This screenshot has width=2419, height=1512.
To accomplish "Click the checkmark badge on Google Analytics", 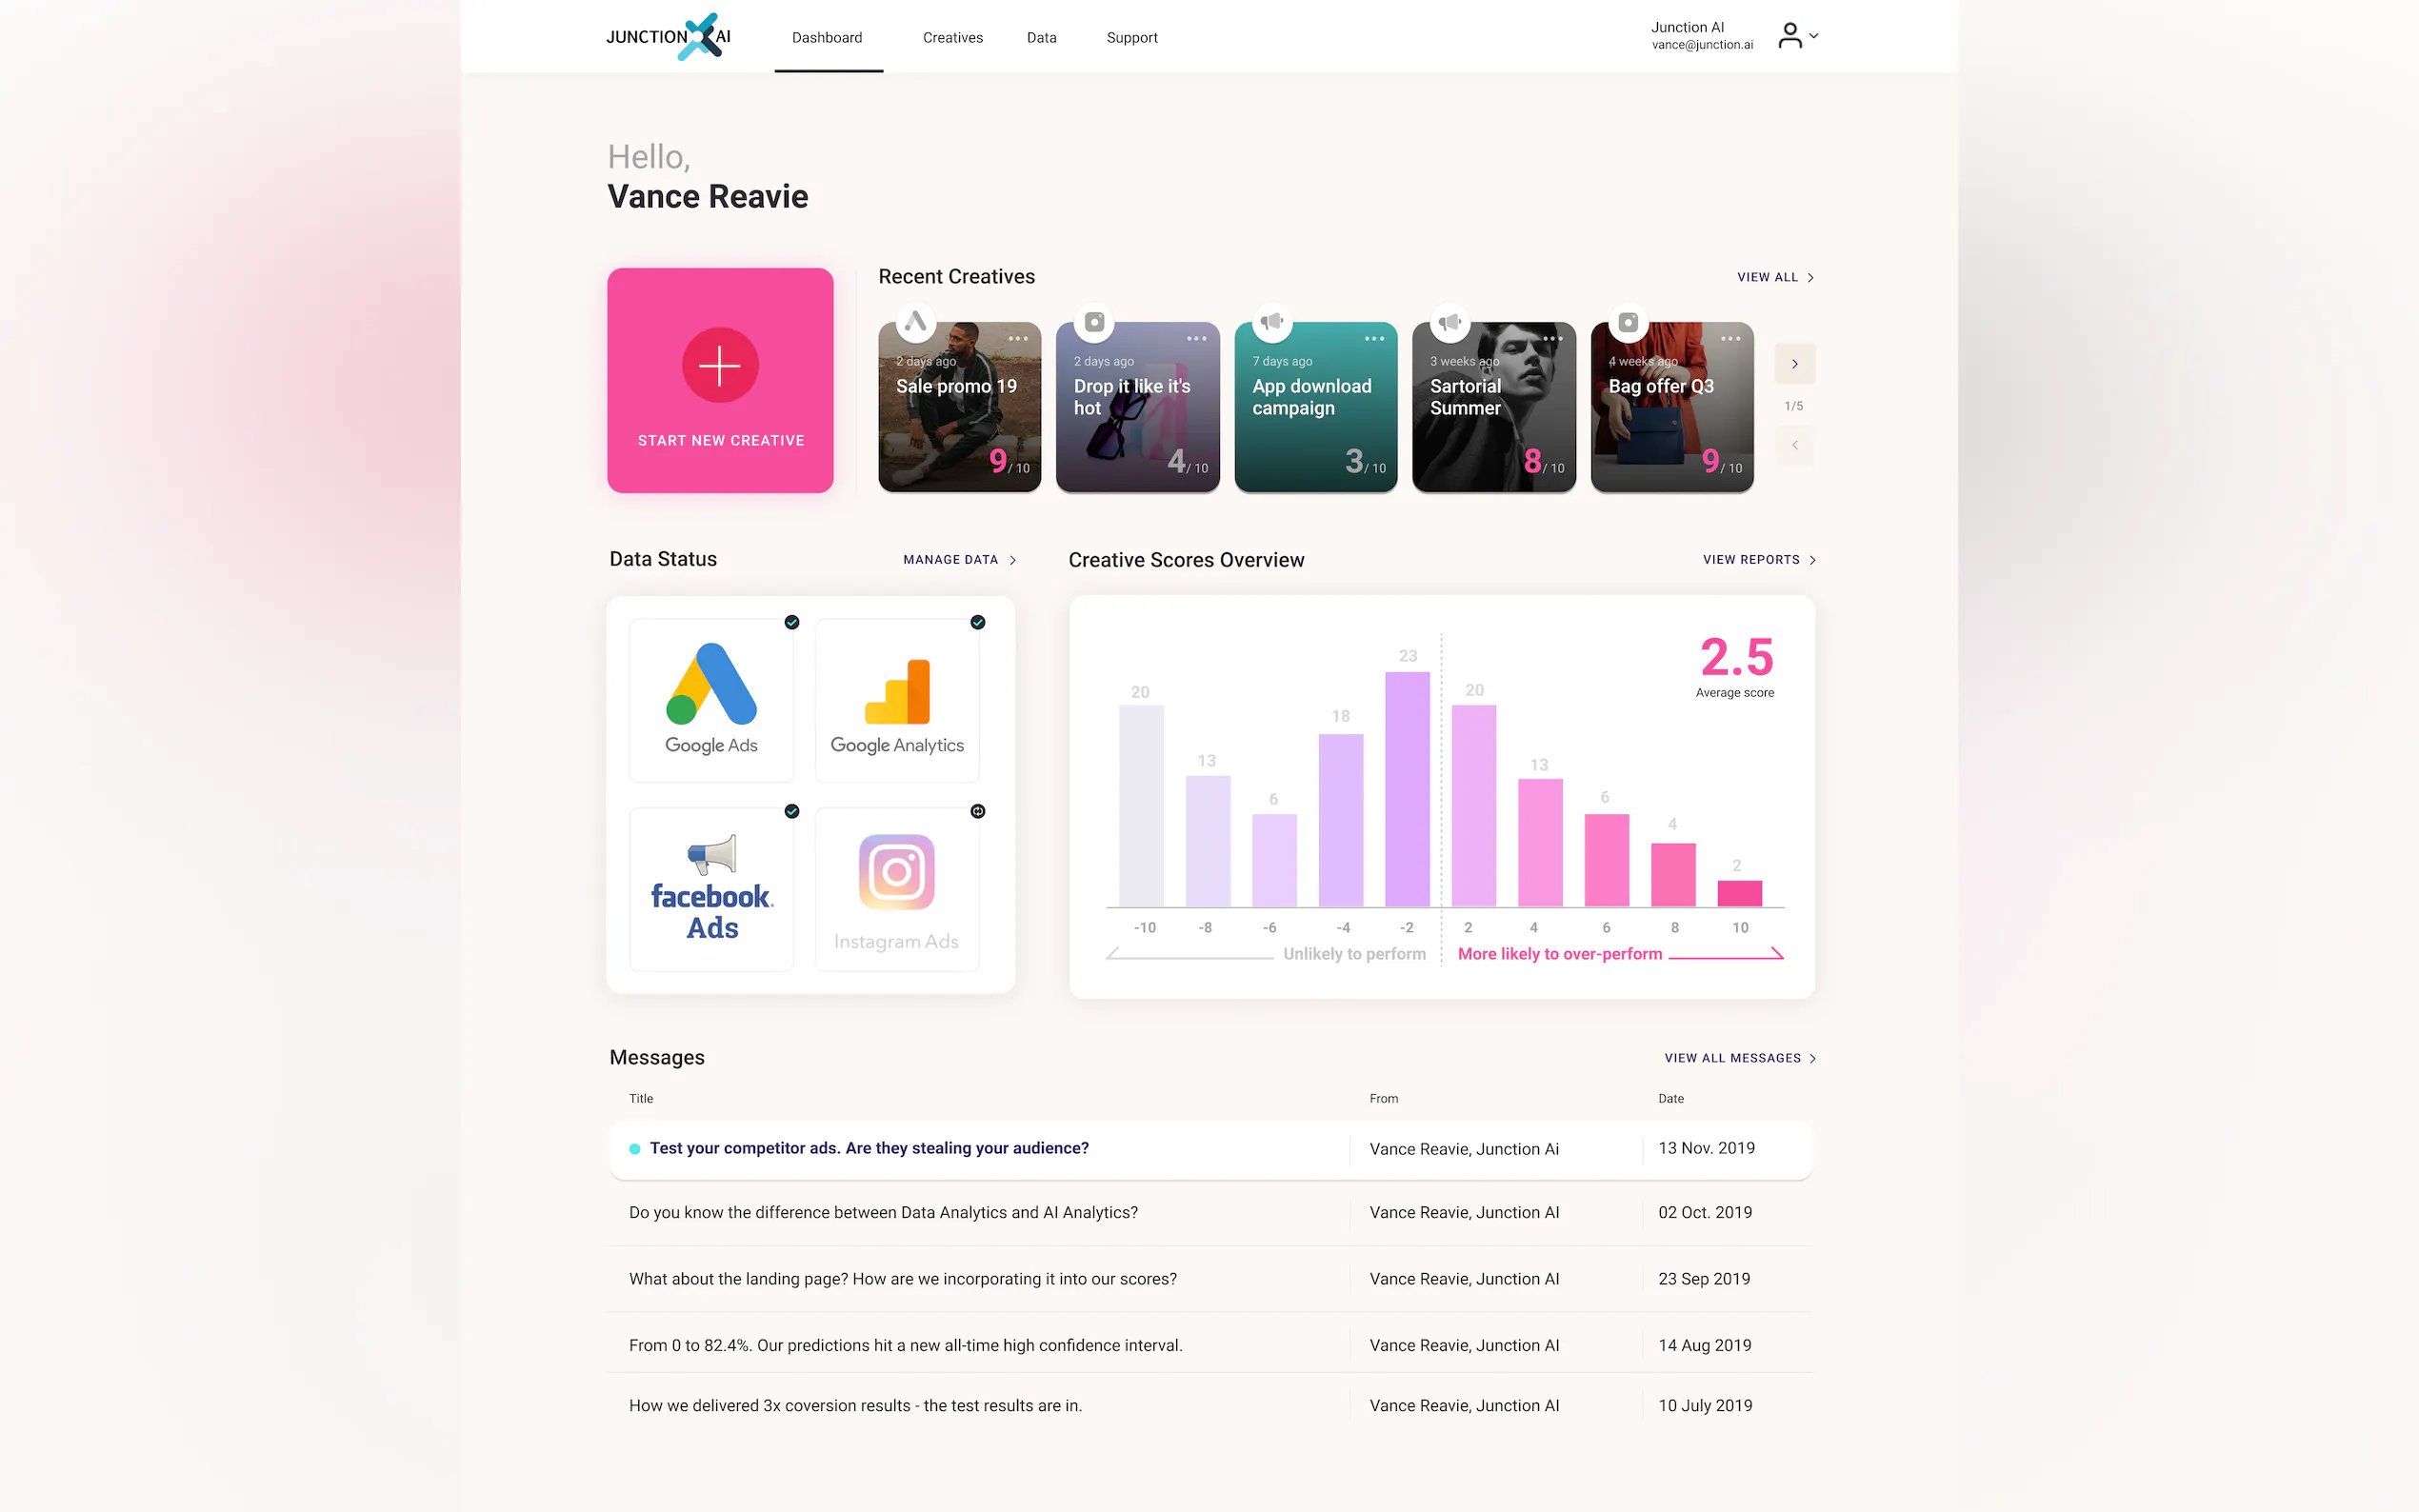I will click(x=978, y=622).
